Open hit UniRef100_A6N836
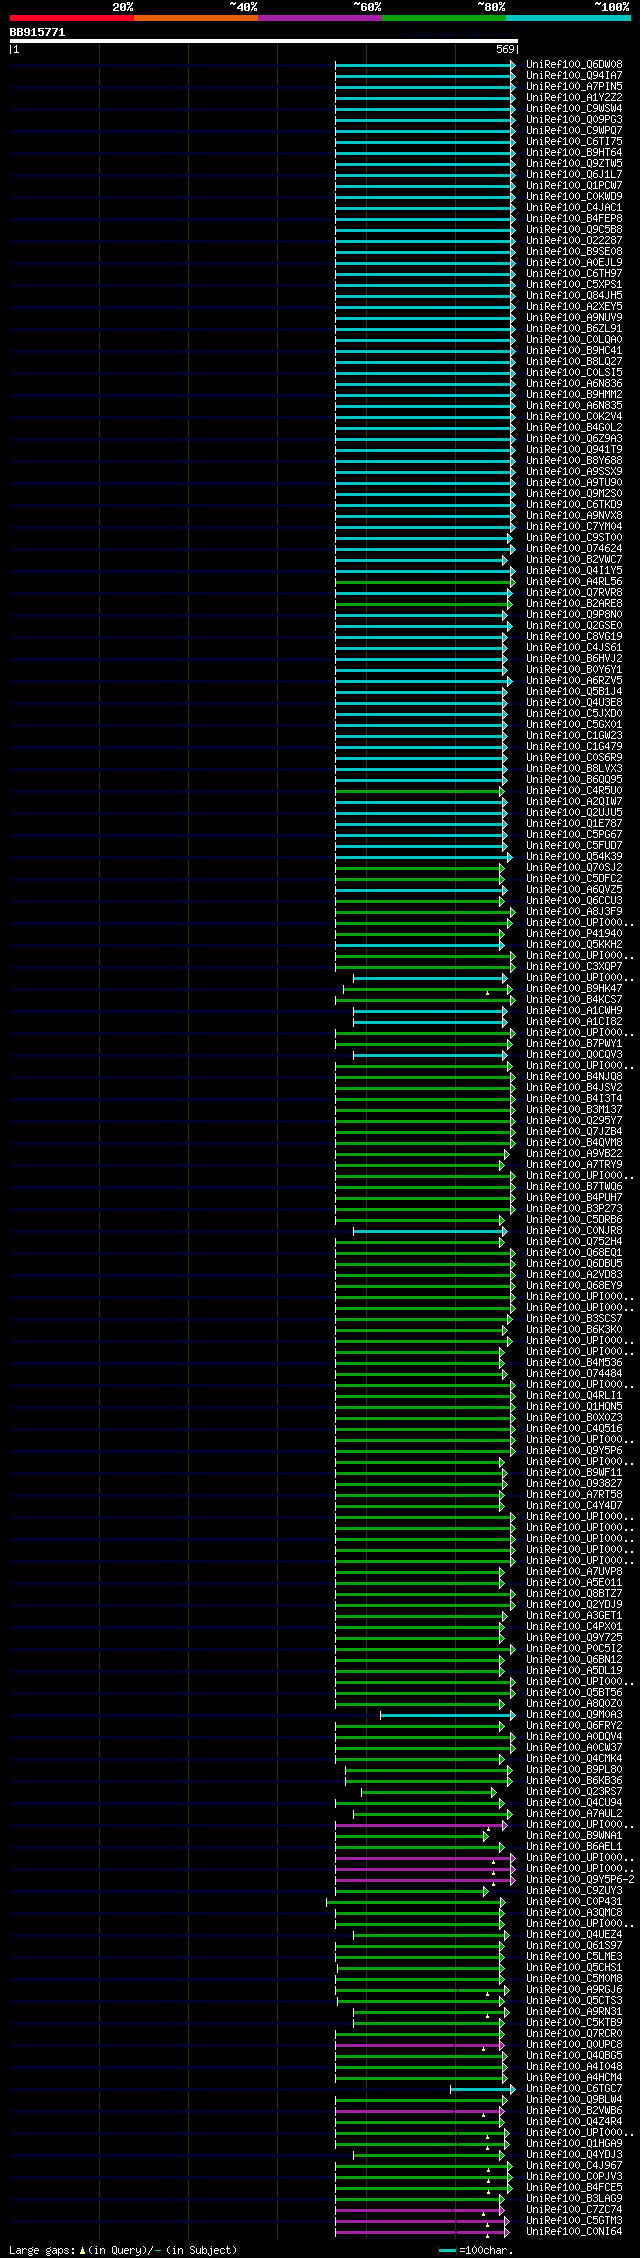This screenshot has width=640, height=2258. point(574,383)
